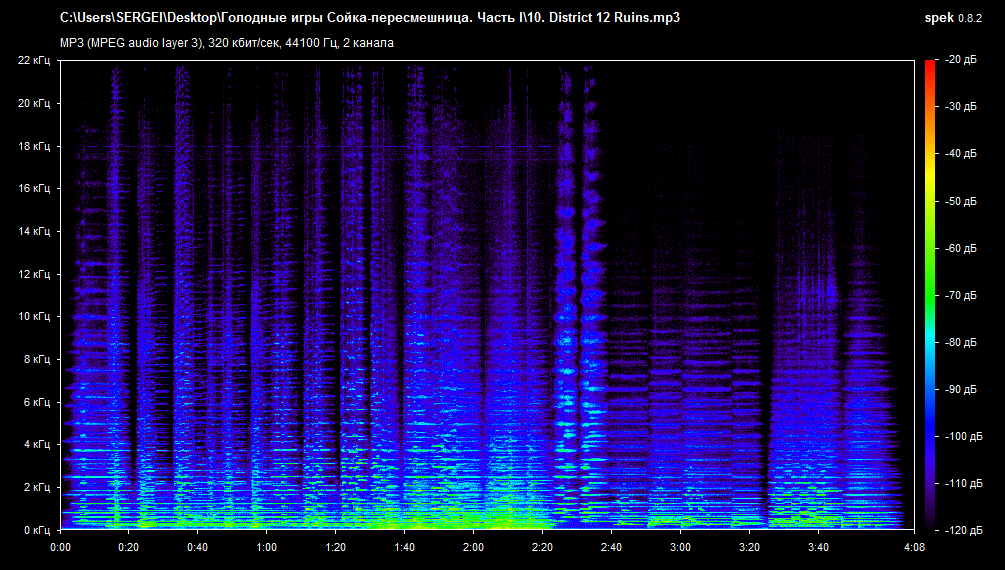Select the 4:08 end time marker
The height and width of the screenshot is (570, 1005).
[x=914, y=548]
